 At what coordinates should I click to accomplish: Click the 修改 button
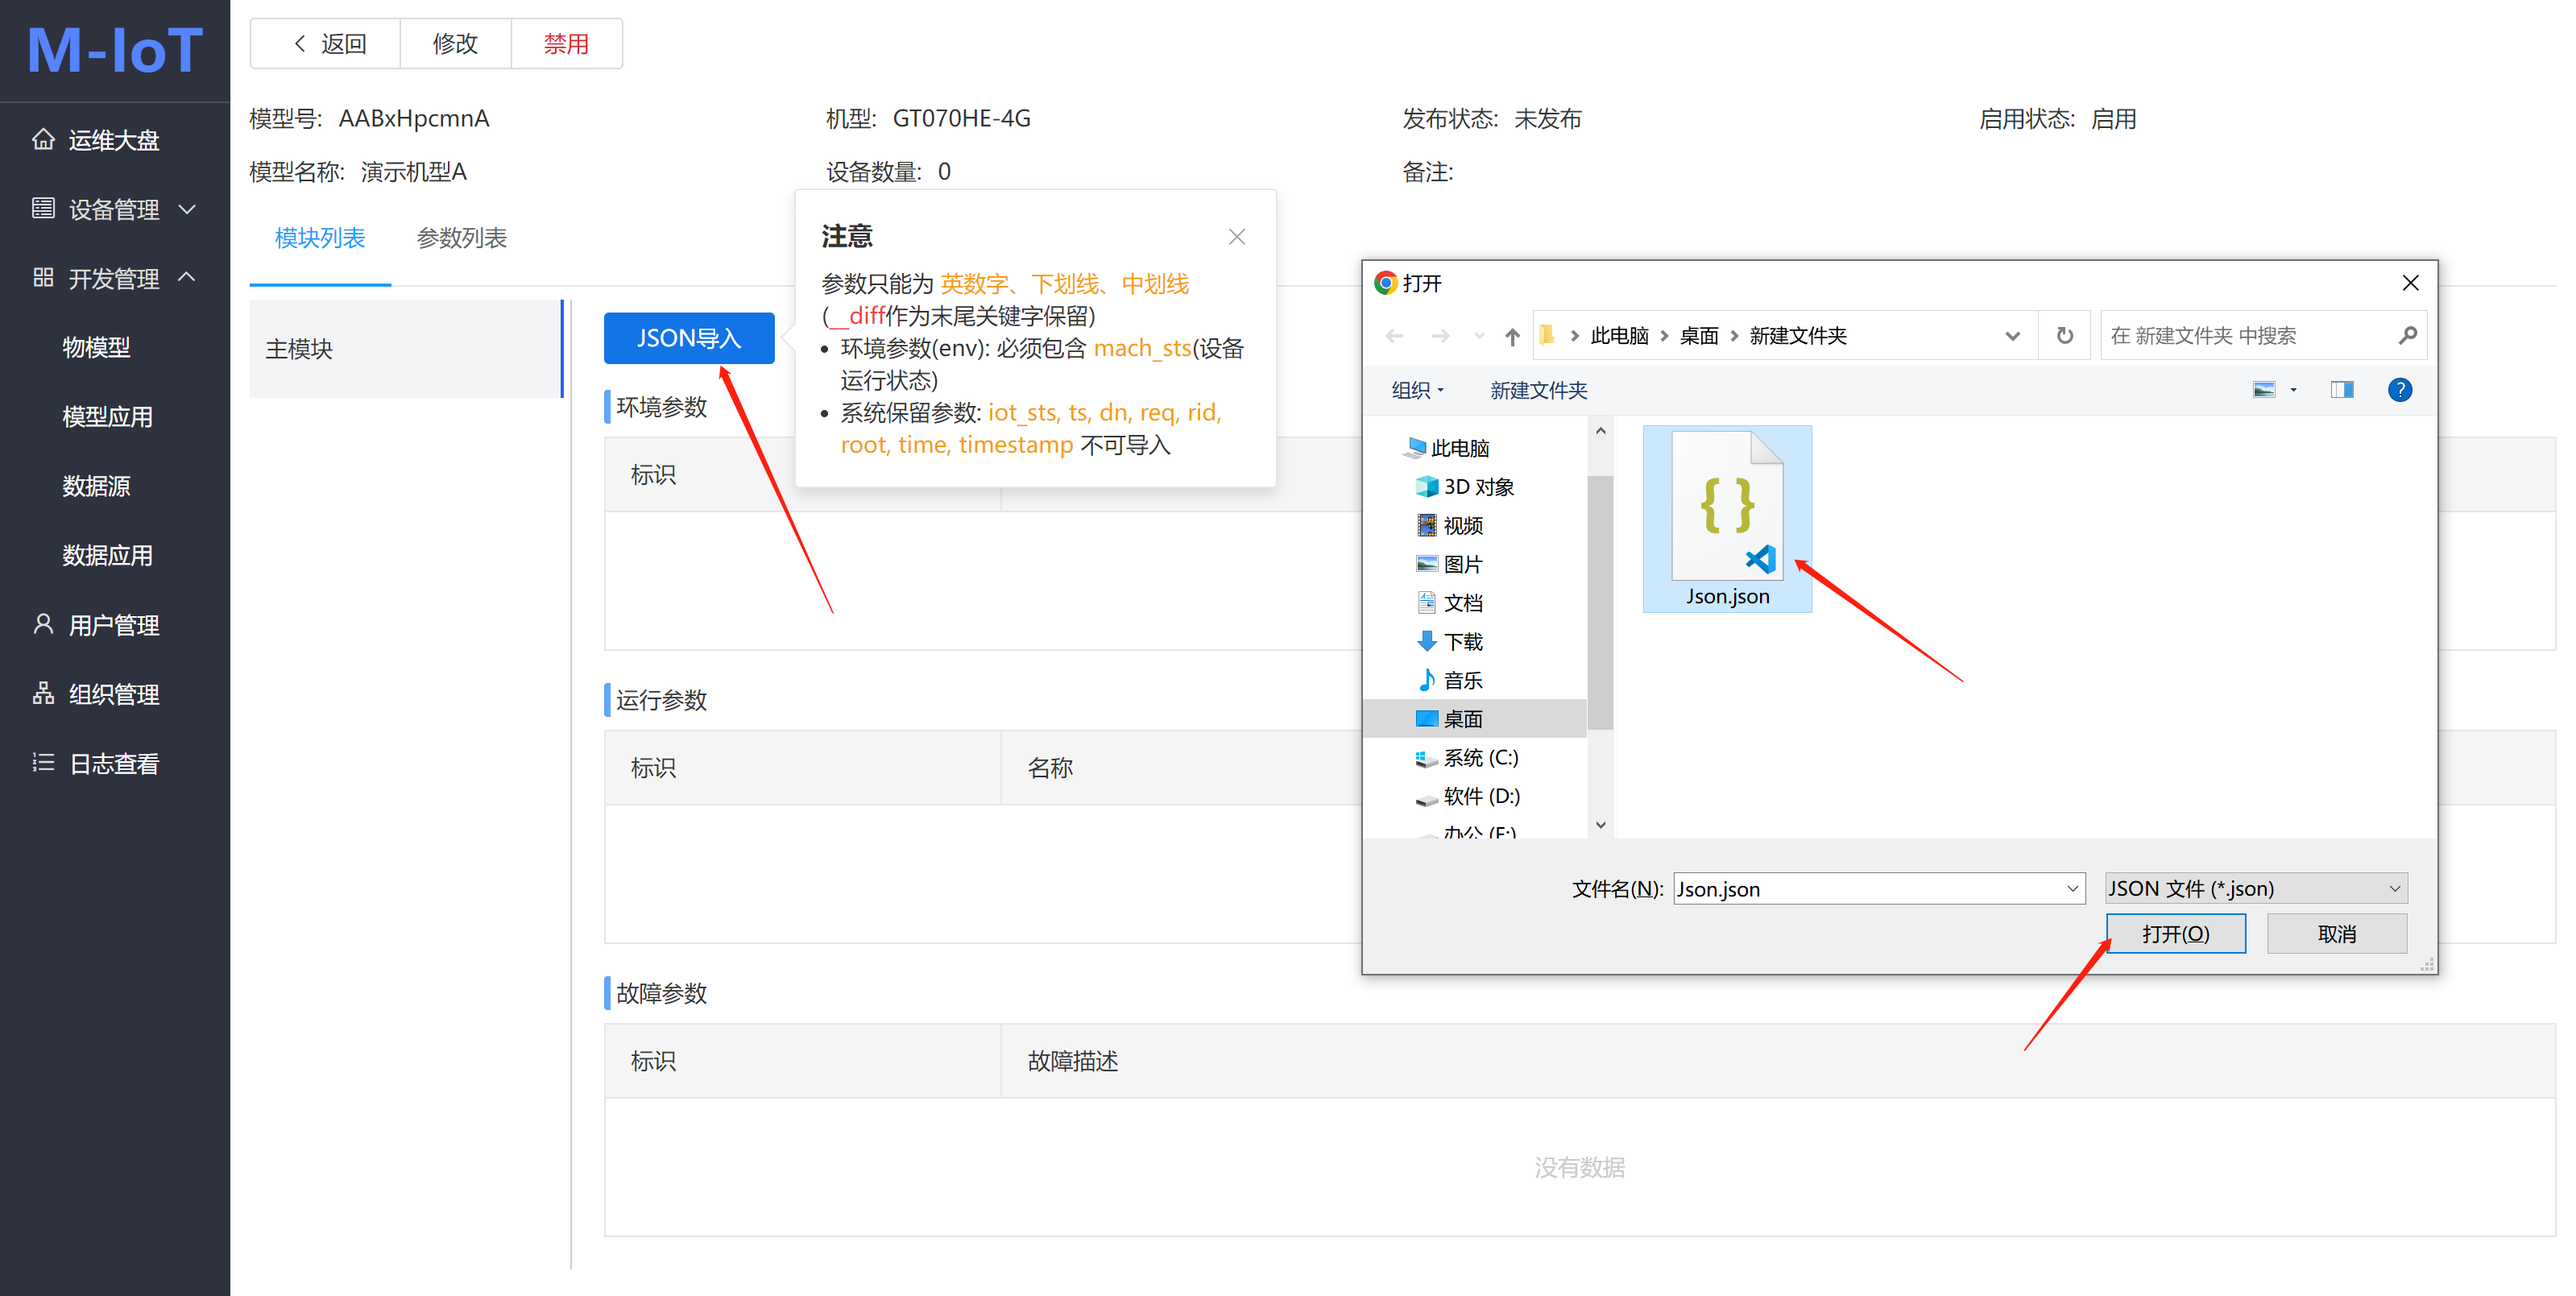pyautogui.click(x=455, y=44)
